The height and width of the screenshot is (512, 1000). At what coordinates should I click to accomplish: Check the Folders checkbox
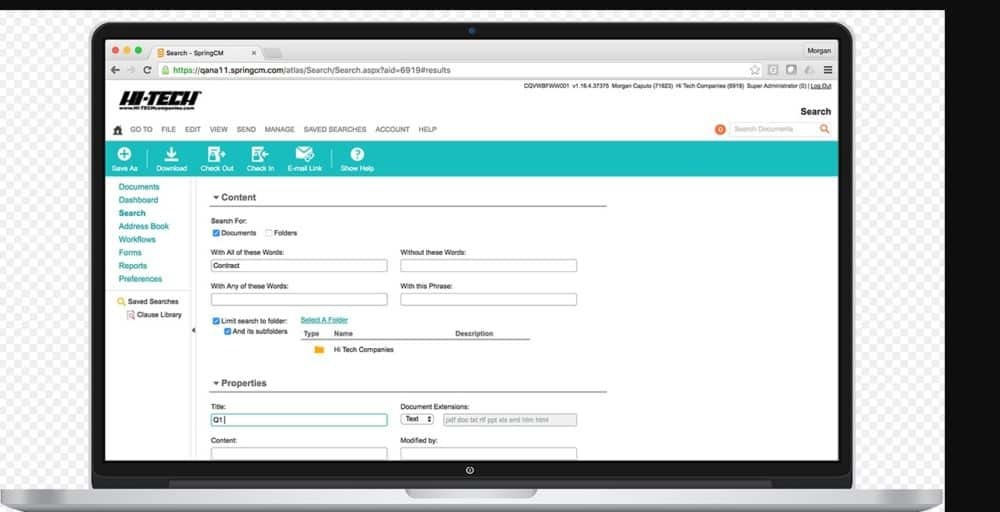[x=269, y=233]
